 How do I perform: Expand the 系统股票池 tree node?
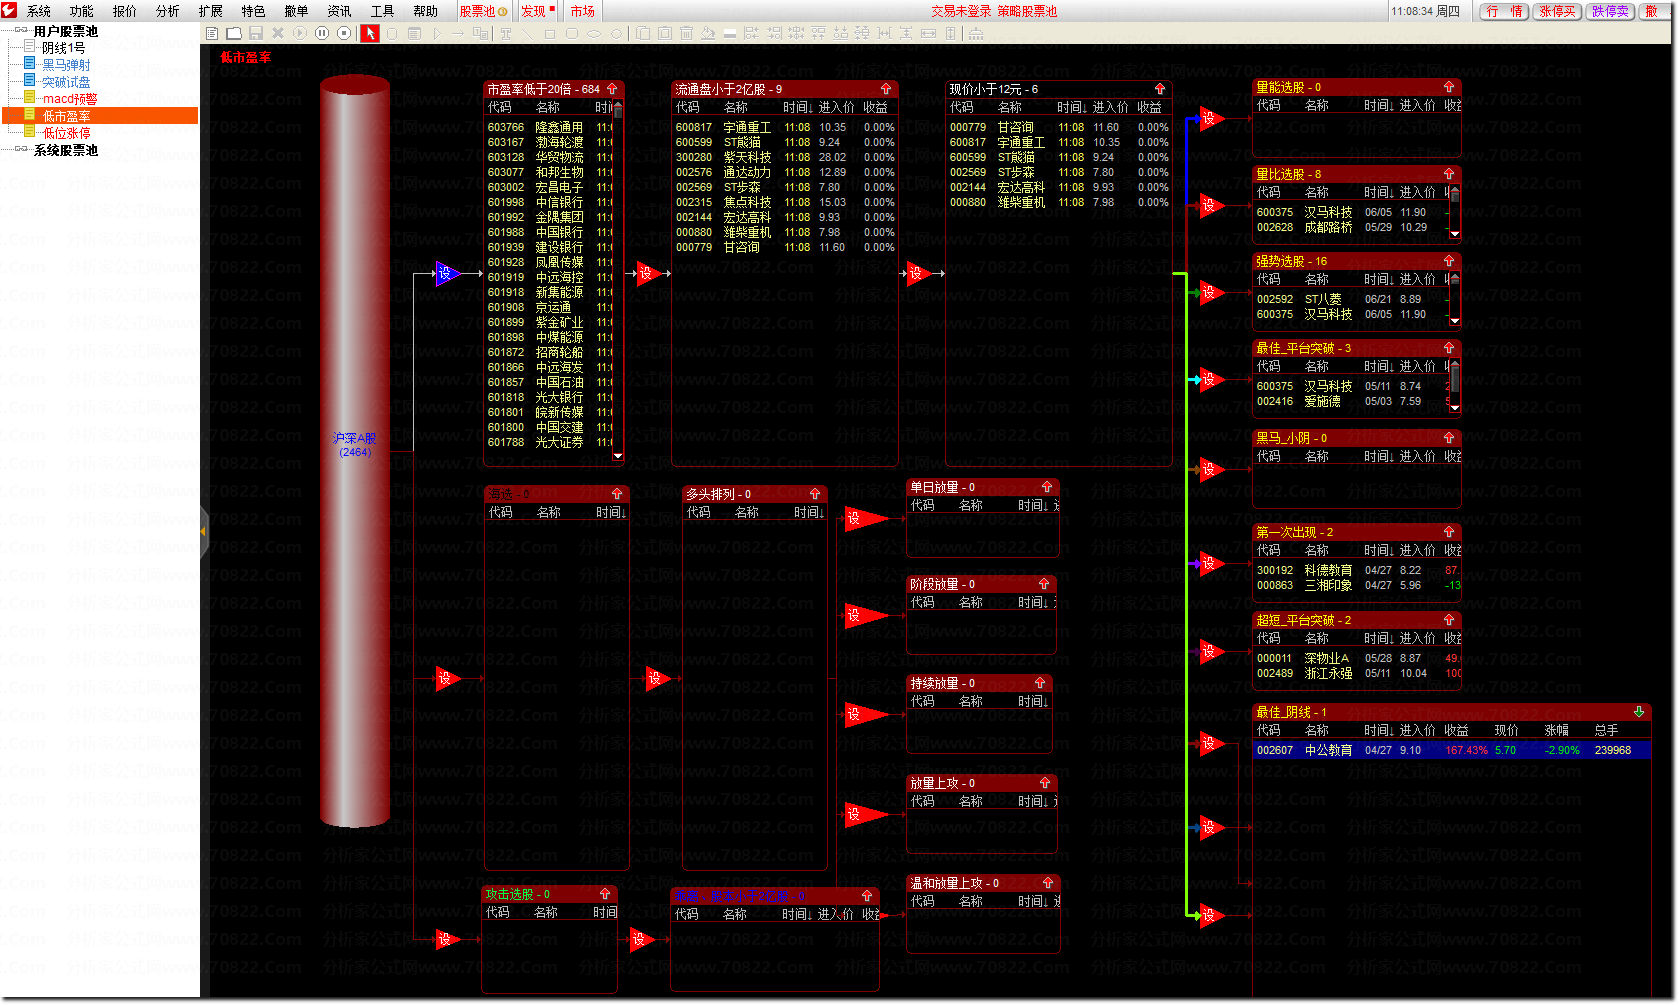(x=21, y=149)
